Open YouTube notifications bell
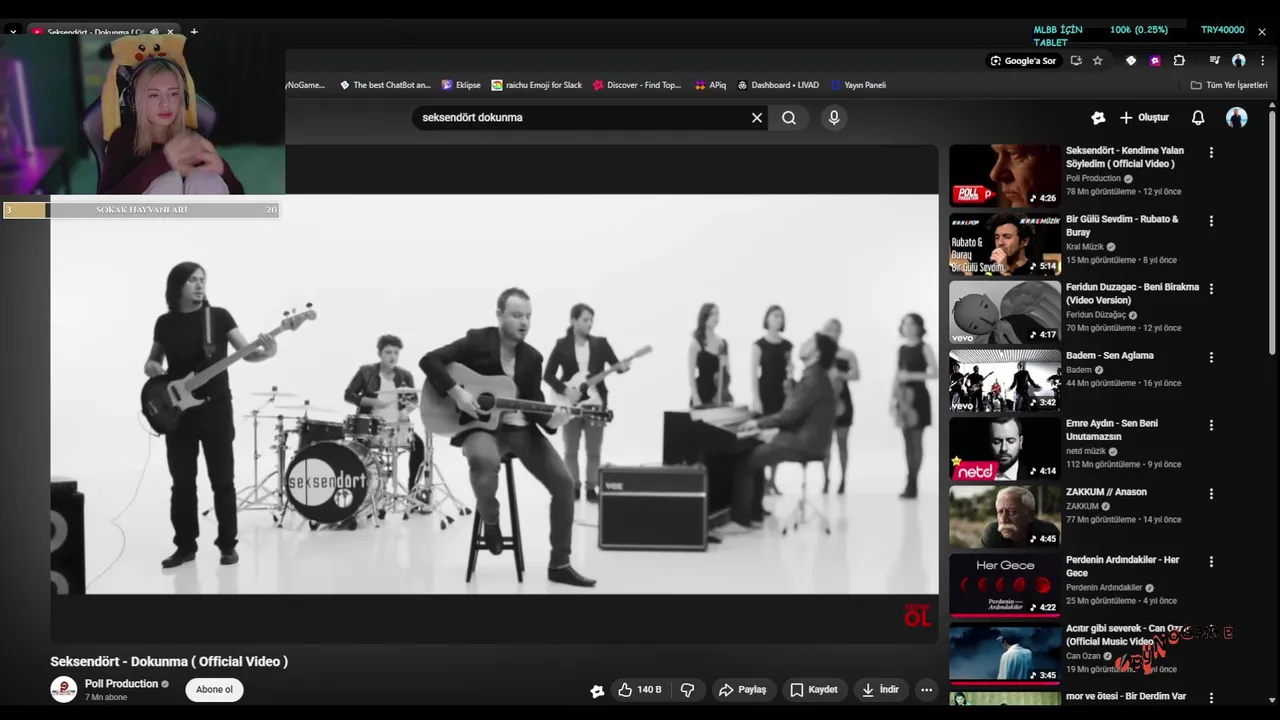The image size is (1280, 720). (1198, 118)
